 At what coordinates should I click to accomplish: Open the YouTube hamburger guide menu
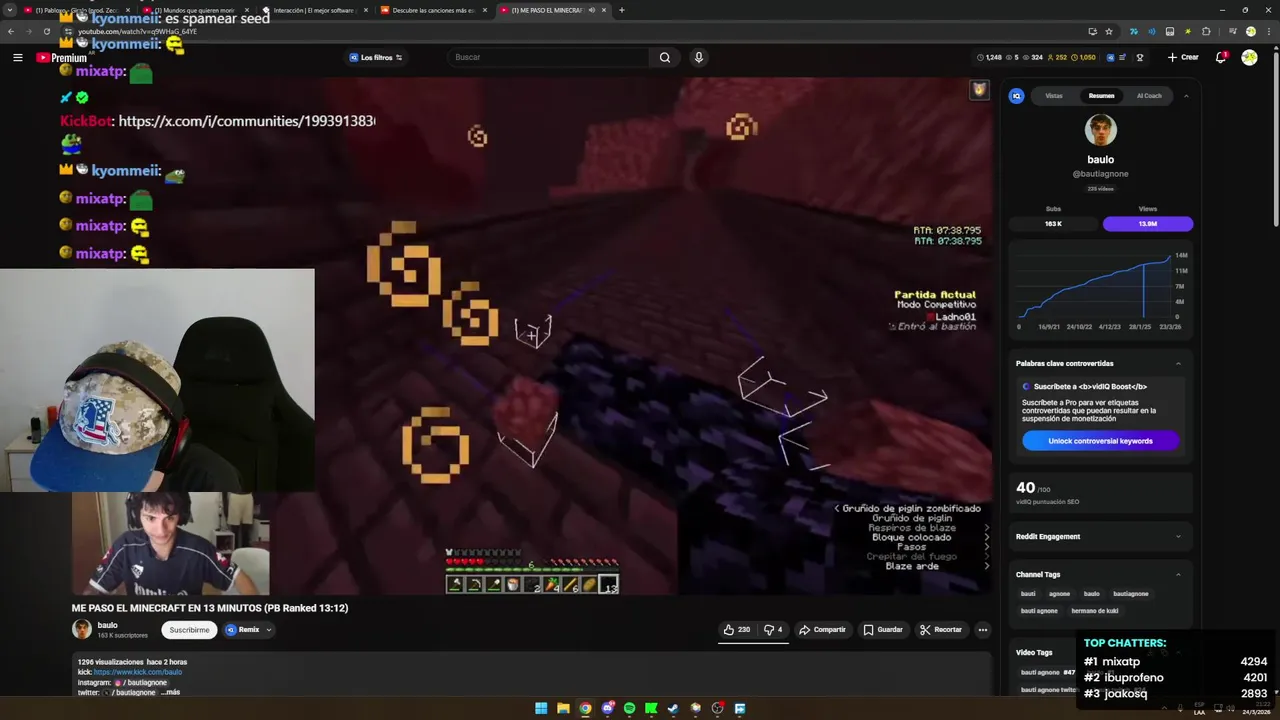click(17, 57)
